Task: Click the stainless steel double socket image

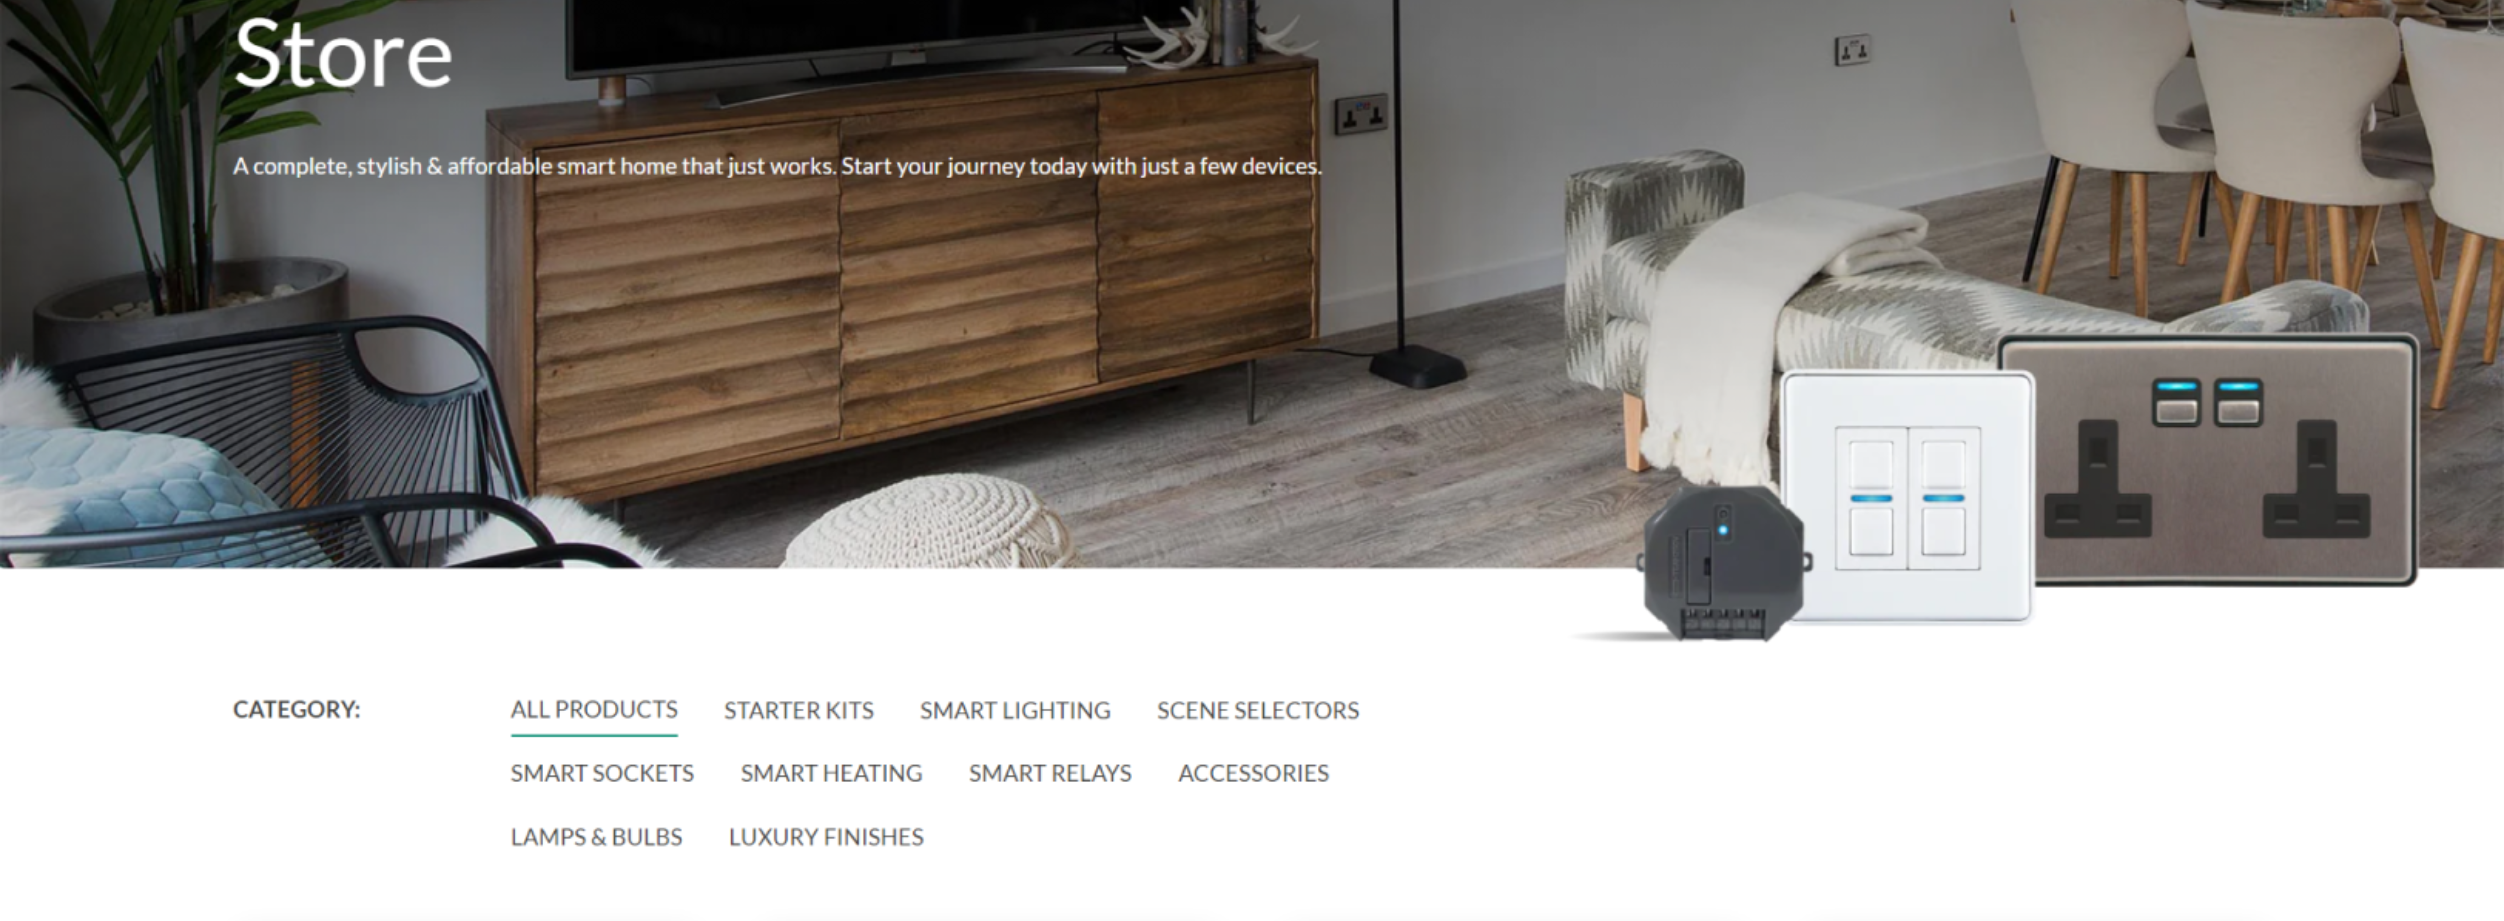Action: click(x=2207, y=460)
